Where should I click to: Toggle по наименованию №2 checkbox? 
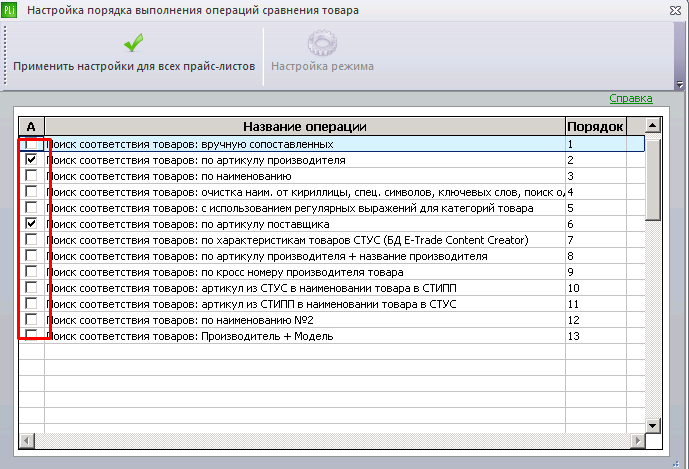[x=31, y=319]
